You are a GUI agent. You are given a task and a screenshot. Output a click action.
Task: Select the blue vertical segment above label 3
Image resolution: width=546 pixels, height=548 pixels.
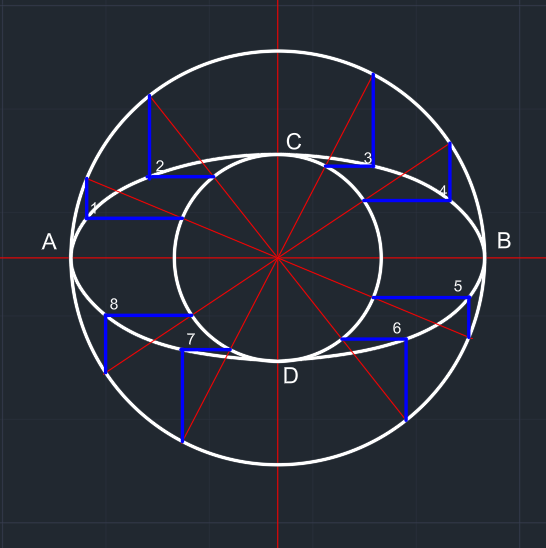tap(373, 120)
